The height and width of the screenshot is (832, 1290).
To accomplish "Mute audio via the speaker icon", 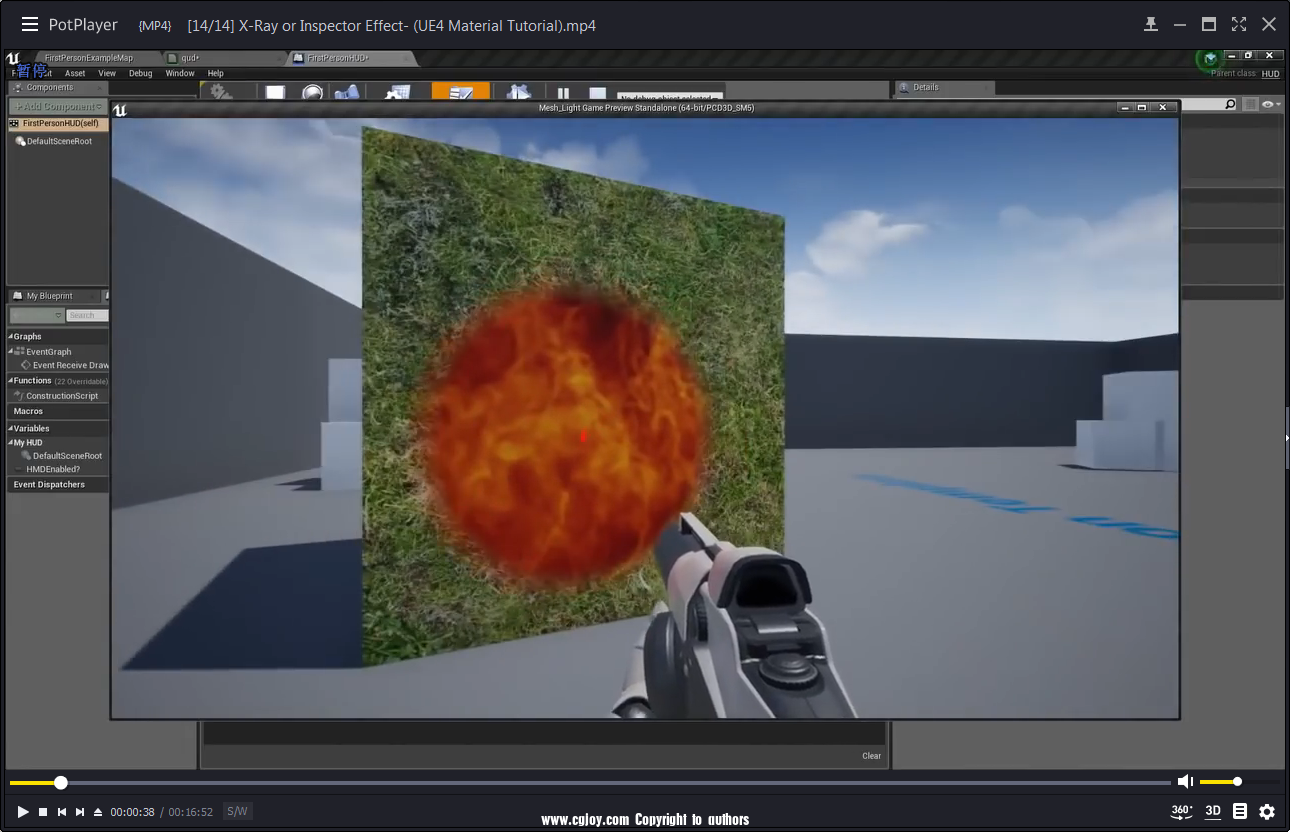I will coord(1185,782).
